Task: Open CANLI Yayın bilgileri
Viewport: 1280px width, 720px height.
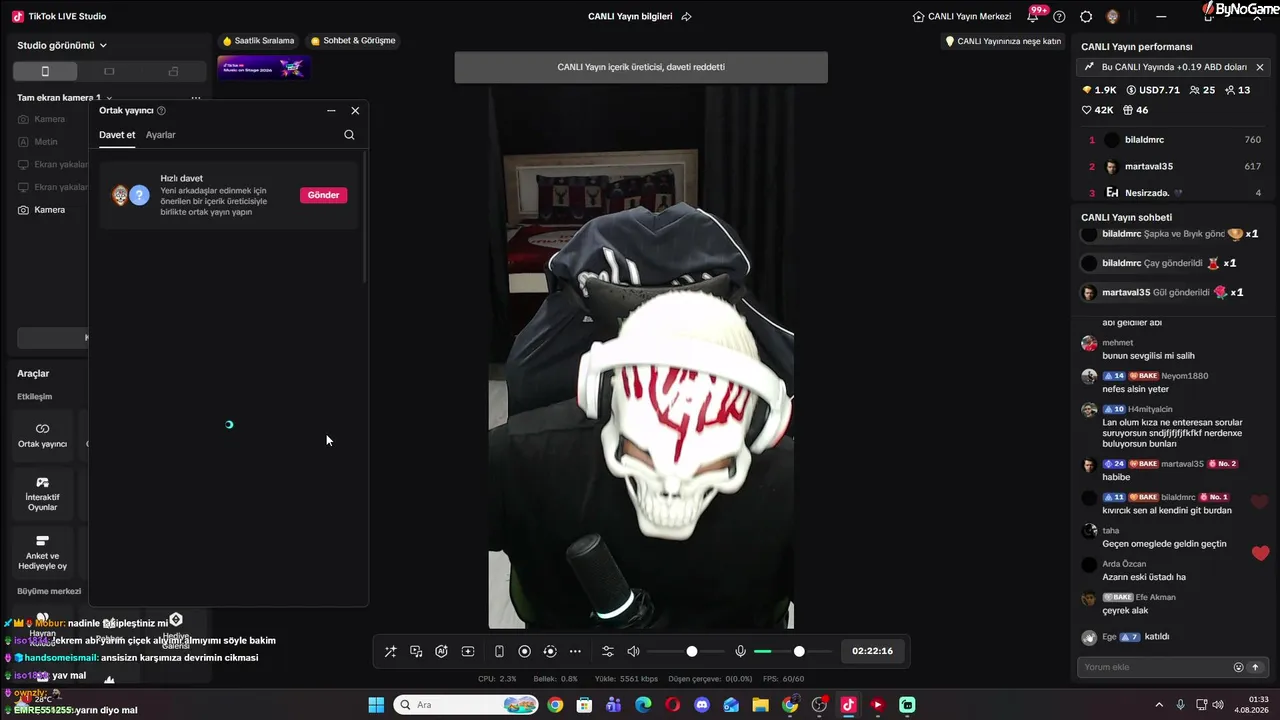Action: pyautogui.click(x=630, y=16)
